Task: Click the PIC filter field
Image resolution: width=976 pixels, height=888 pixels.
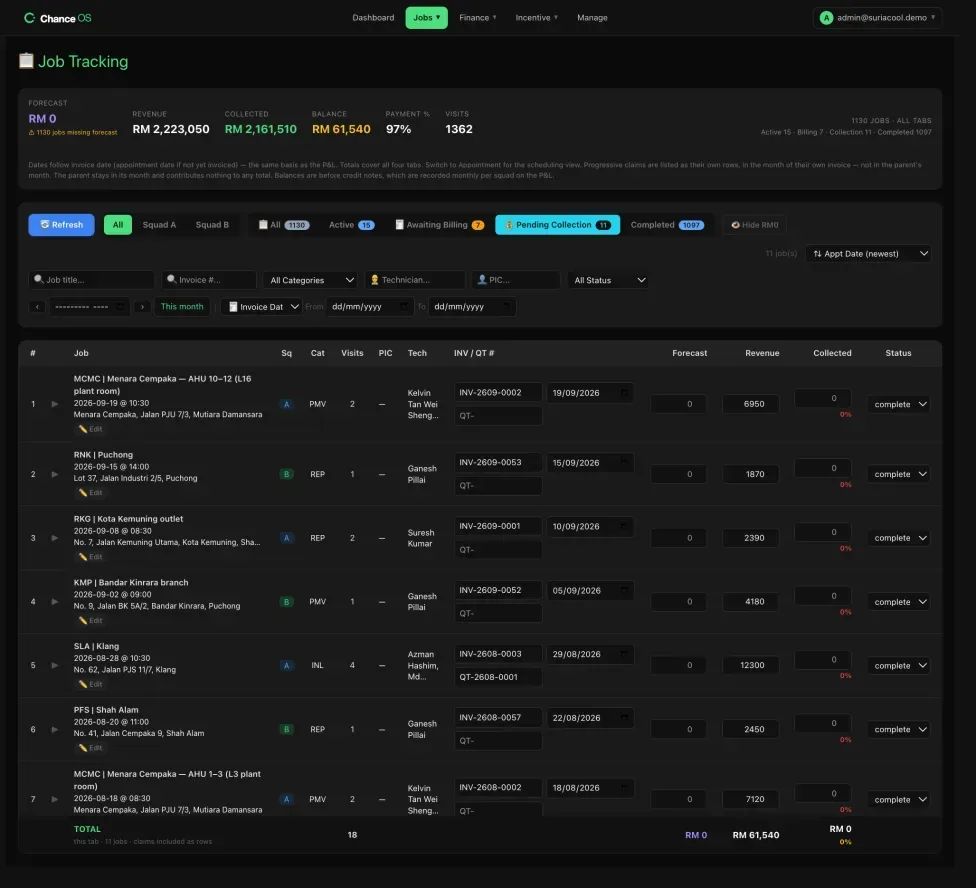Action: click(515, 280)
